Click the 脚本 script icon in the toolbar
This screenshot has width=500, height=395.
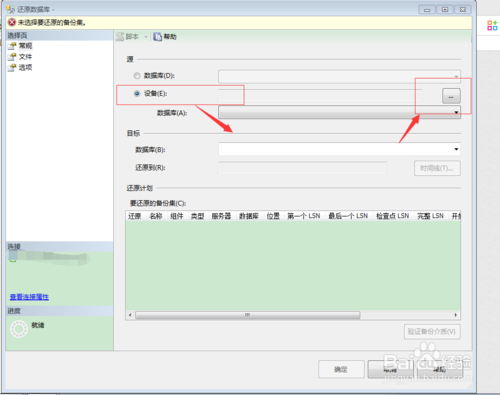[x=120, y=37]
